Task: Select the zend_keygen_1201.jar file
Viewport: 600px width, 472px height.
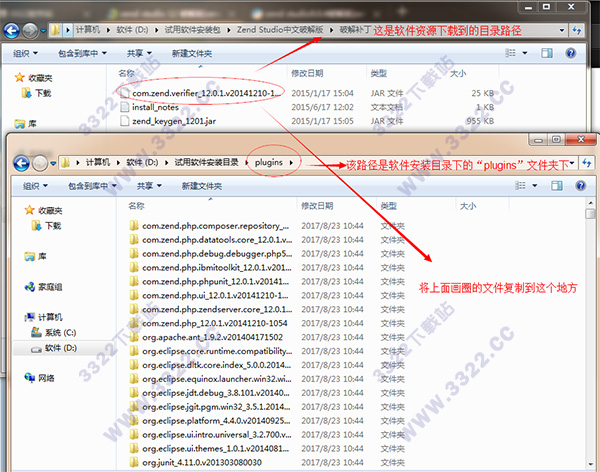Action: coord(168,121)
